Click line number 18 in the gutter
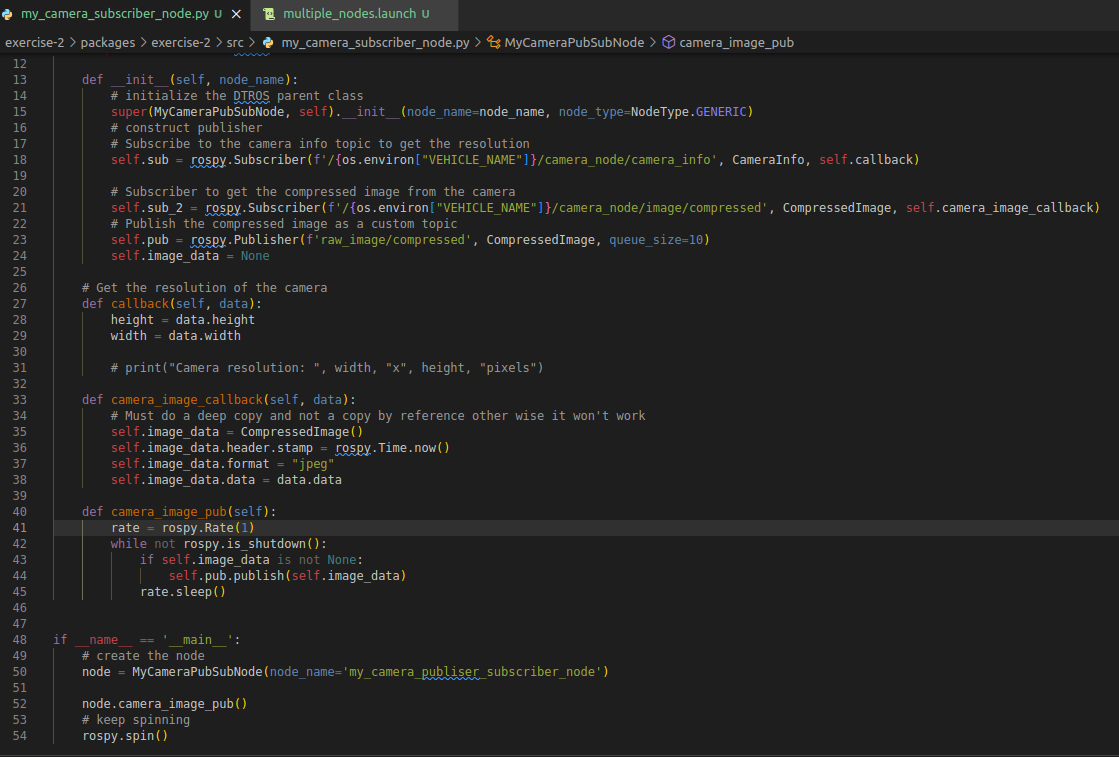 [19, 160]
